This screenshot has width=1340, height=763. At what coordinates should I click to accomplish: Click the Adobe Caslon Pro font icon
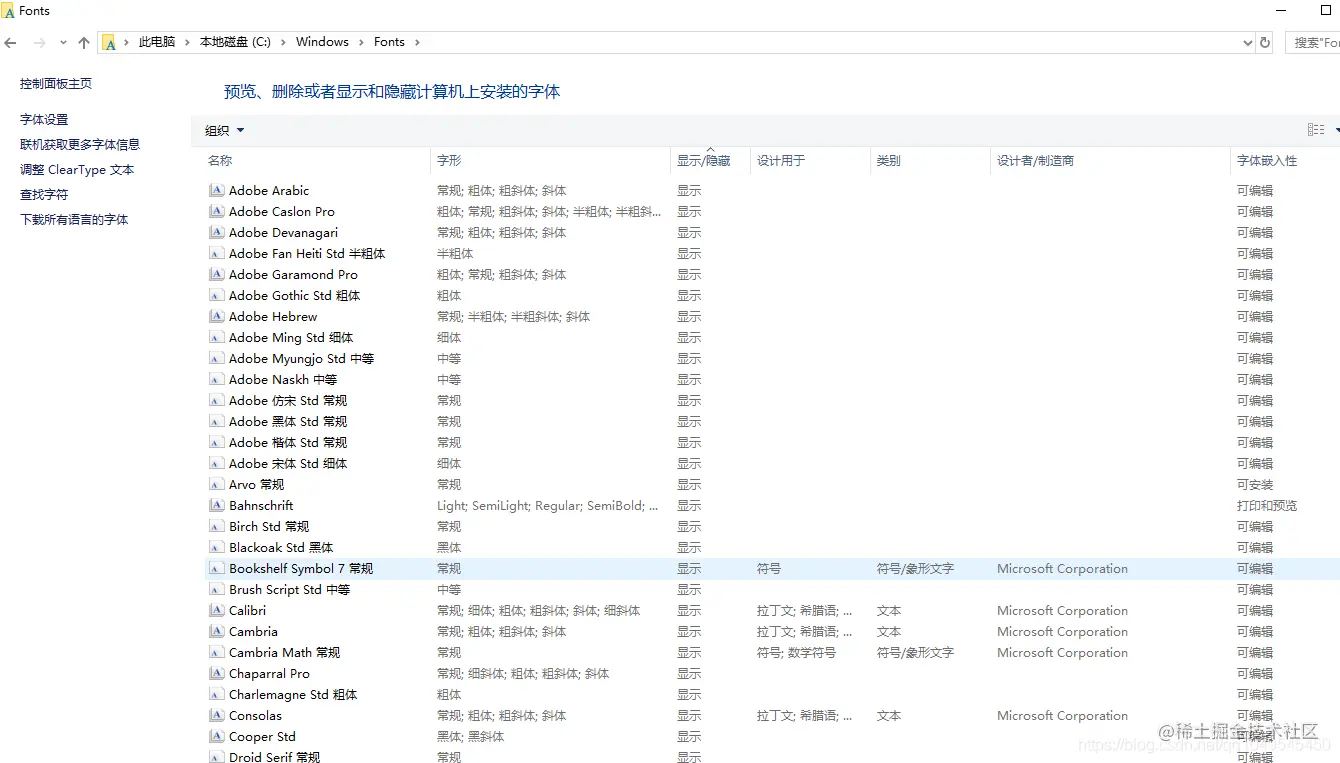(216, 211)
